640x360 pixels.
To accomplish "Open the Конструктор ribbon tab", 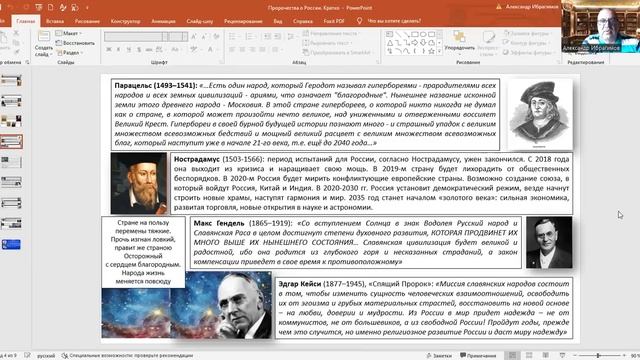I will [126, 21].
